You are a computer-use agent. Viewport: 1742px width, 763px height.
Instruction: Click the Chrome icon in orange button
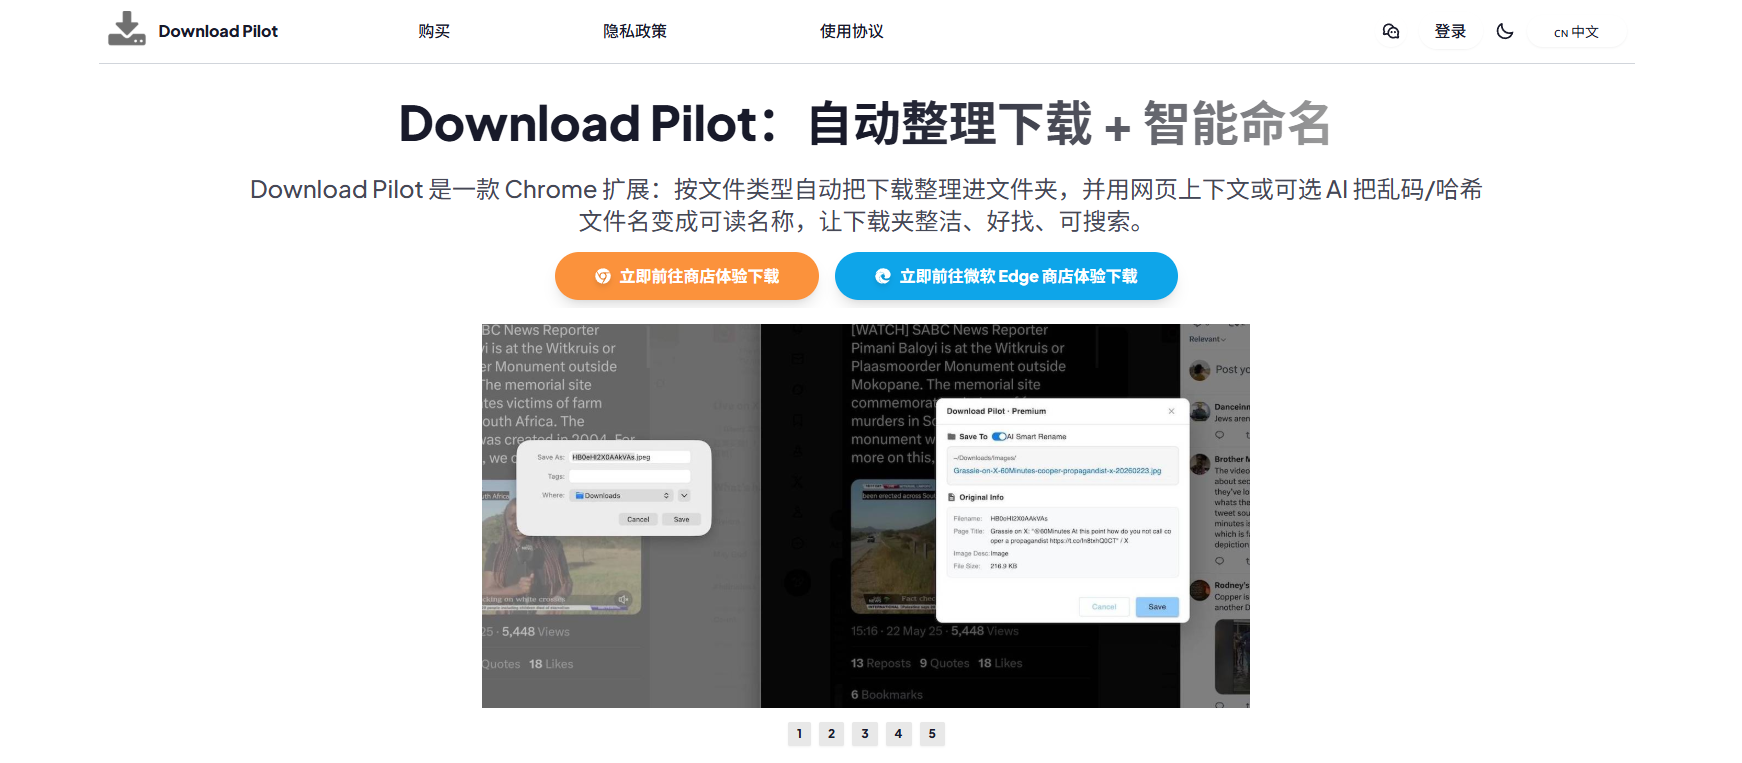pos(603,276)
